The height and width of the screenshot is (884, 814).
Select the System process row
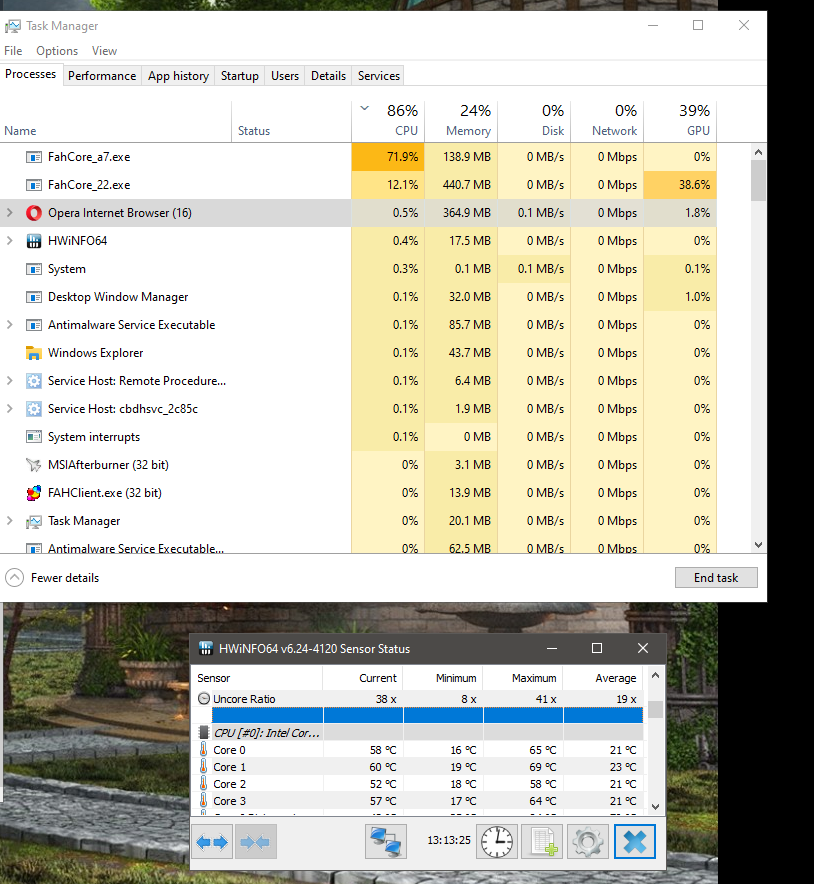coord(358,269)
